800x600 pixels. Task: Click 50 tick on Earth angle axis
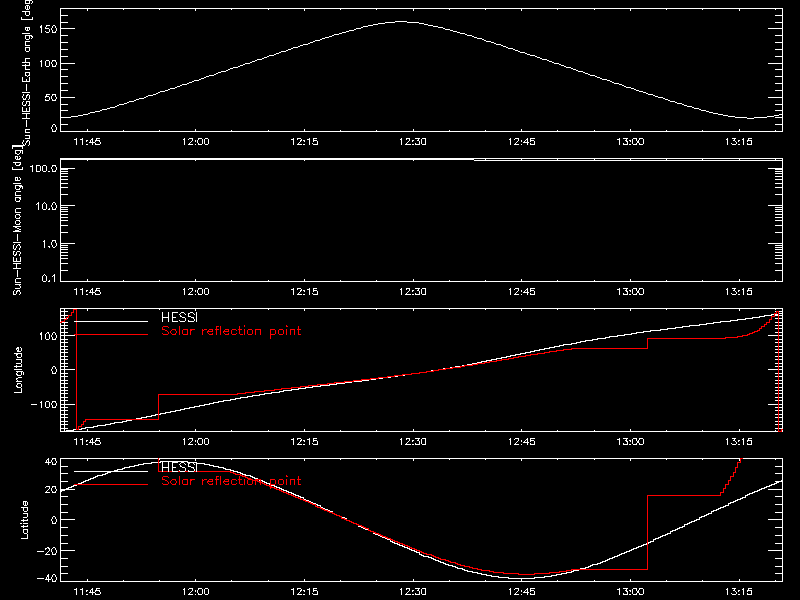tap(51, 97)
